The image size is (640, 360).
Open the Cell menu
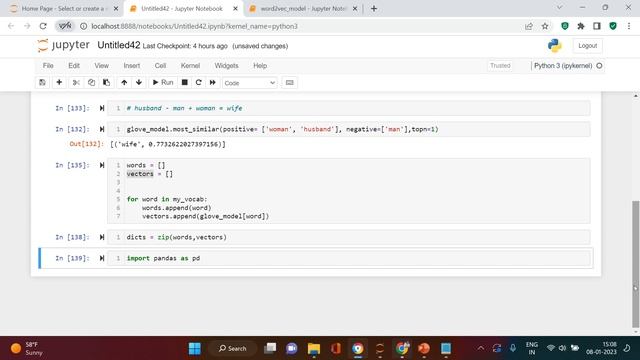point(160,66)
